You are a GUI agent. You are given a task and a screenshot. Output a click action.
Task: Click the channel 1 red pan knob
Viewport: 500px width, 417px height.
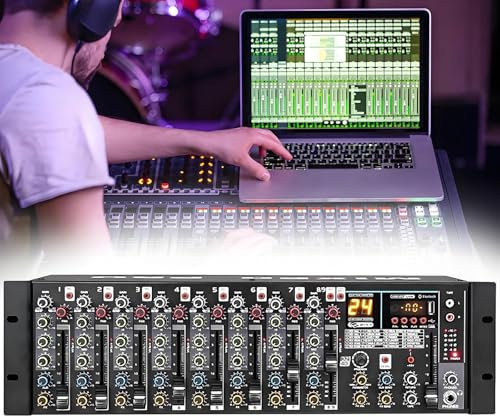pos(62,313)
